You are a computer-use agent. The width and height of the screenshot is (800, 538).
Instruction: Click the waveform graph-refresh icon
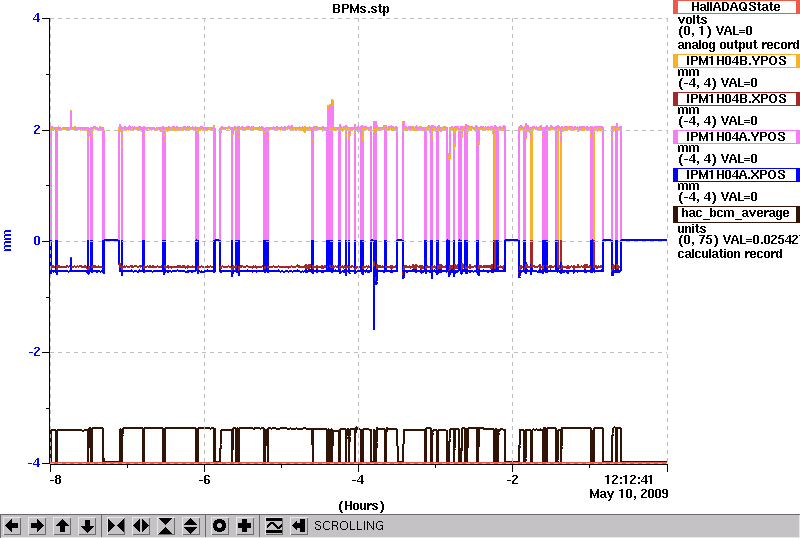coord(274,526)
